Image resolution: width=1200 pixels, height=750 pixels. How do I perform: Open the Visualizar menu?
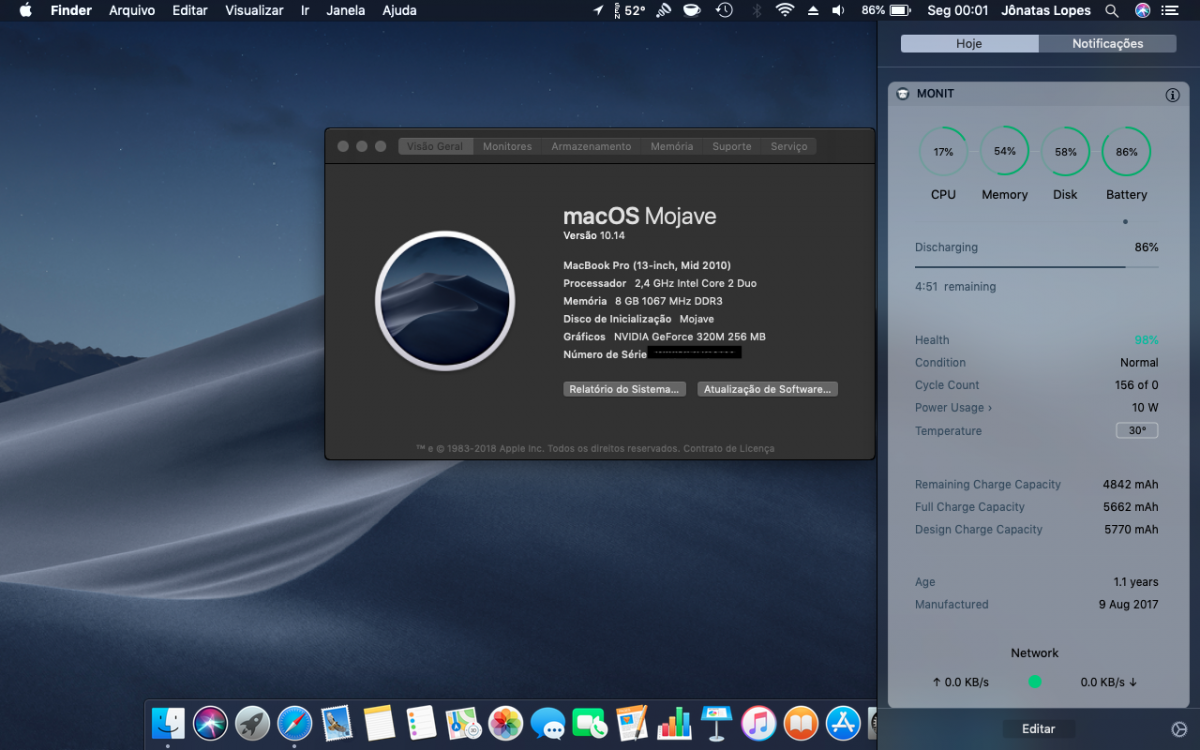[254, 10]
